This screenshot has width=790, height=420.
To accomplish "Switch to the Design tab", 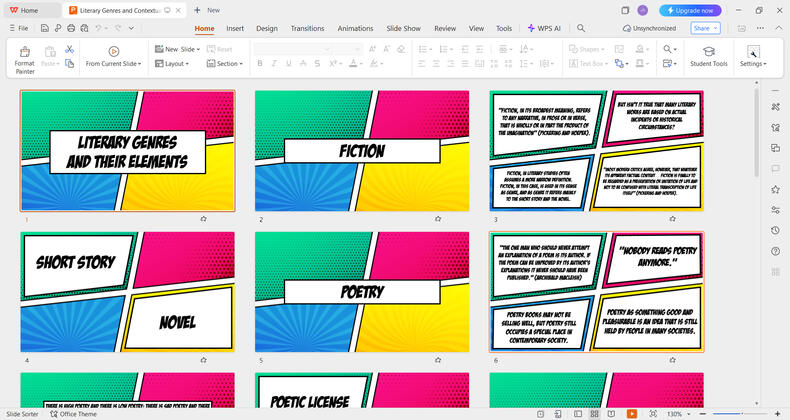I will pos(267,28).
